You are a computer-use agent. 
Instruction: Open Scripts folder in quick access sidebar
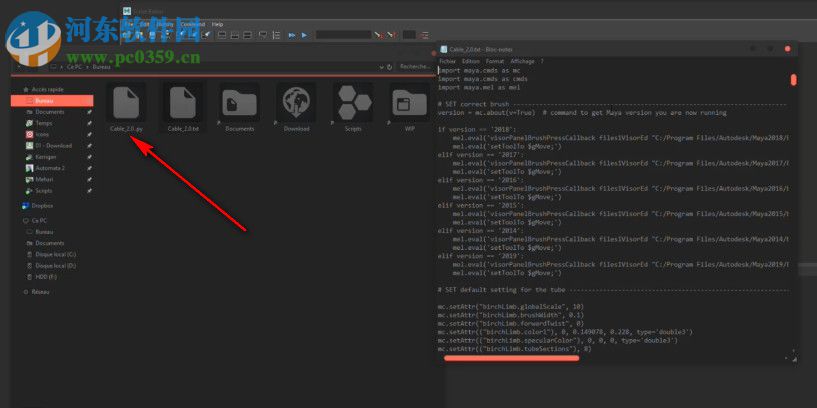click(44, 191)
